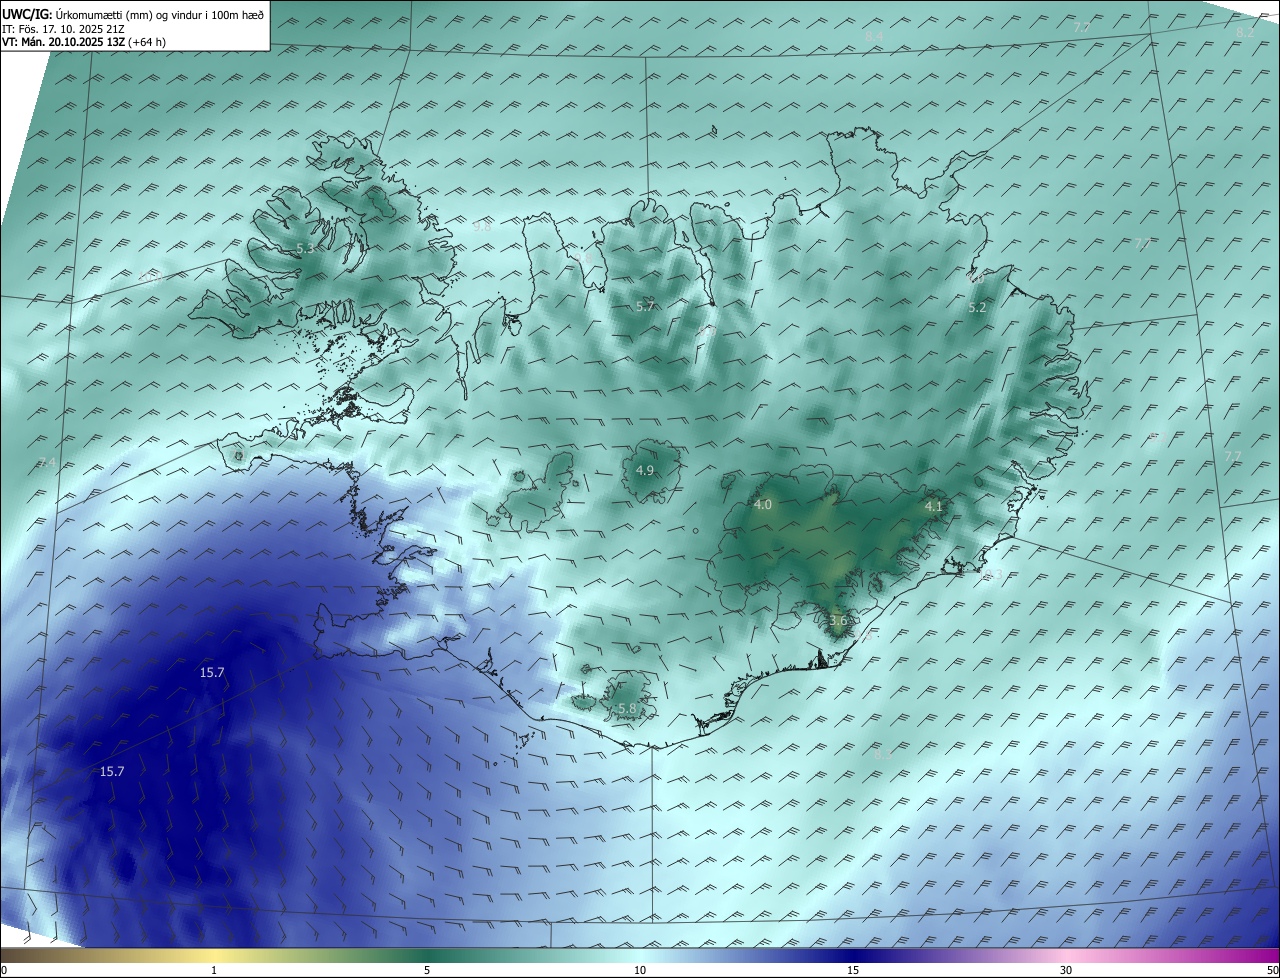Click the 30 tick on the color scale
This screenshot has width=1280, height=978.
point(1066,970)
